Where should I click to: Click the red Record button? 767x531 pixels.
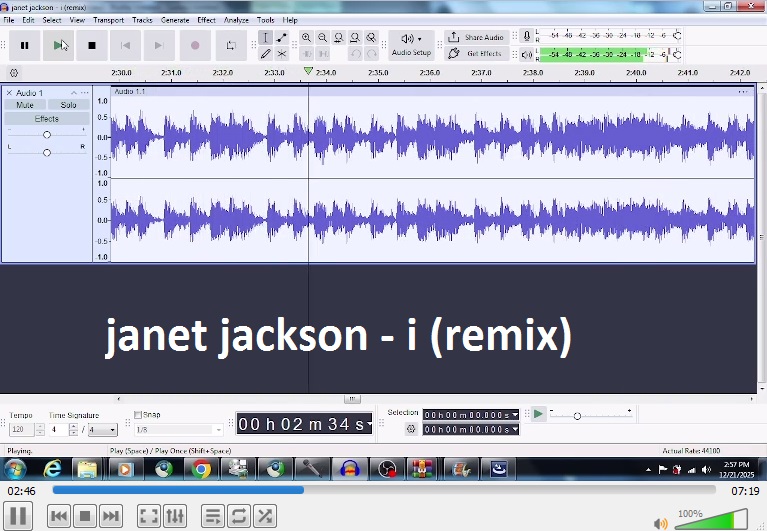click(x=195, y=45)
